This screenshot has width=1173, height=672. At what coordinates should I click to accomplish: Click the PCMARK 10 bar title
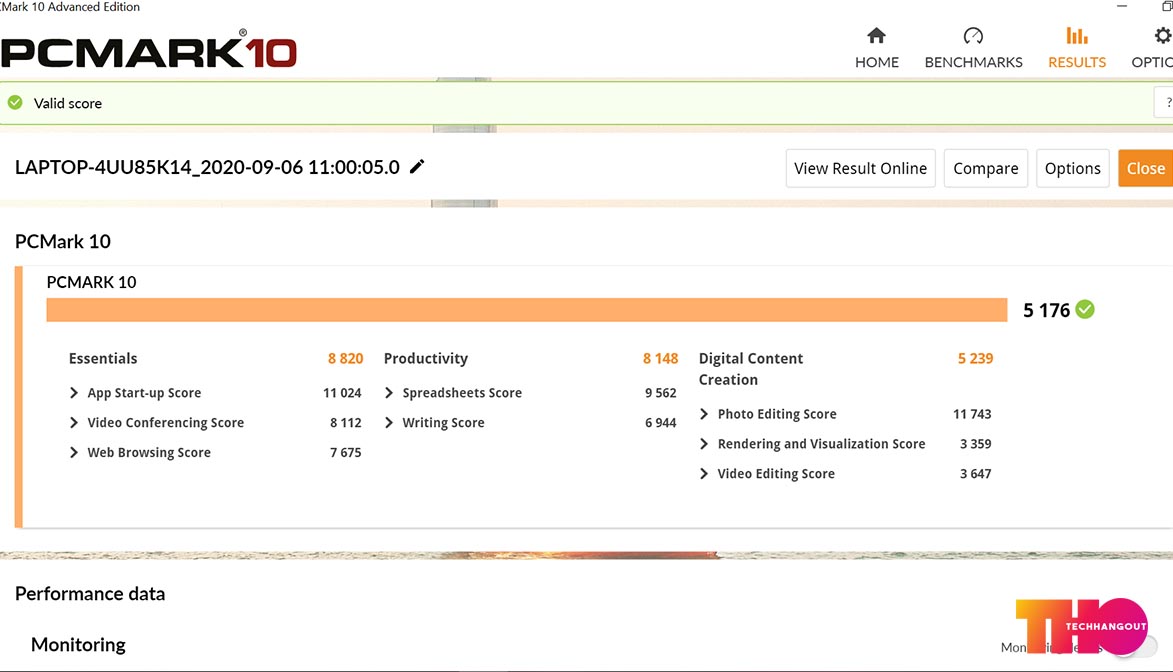91,282
